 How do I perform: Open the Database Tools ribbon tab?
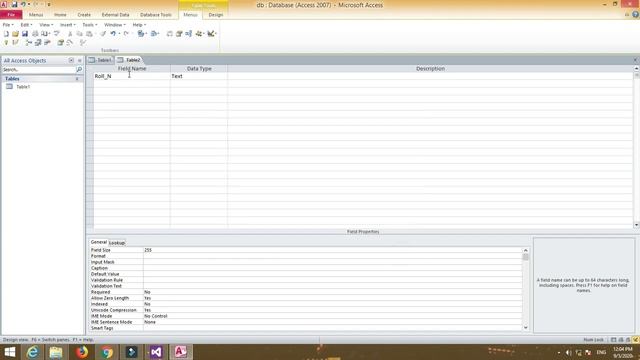pos(156,15)
